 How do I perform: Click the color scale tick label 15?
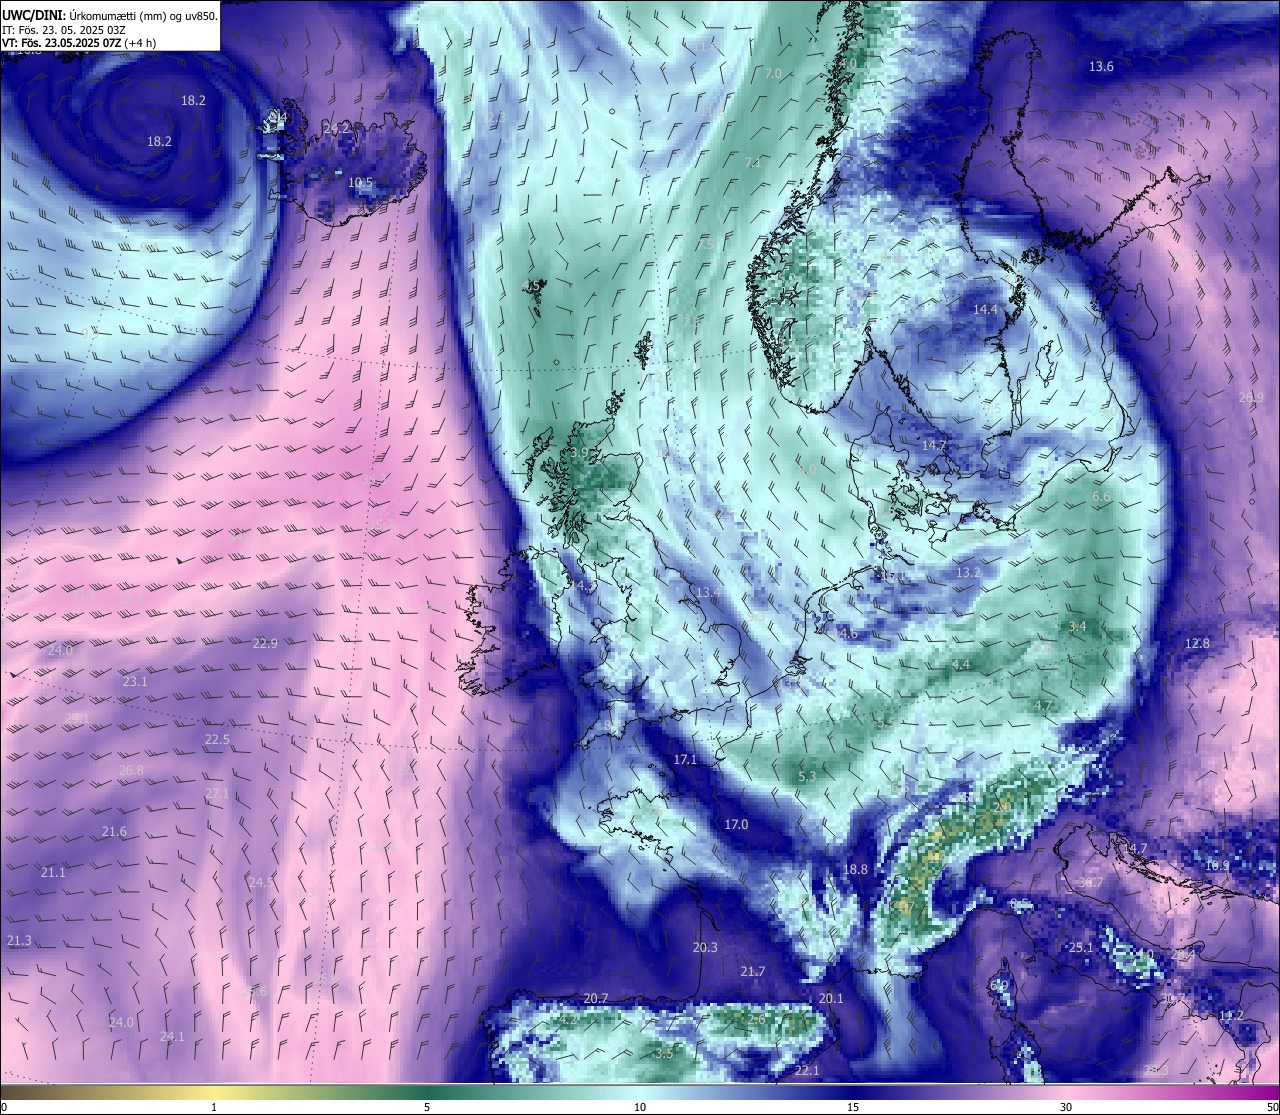pyautogui.click(x=853, y=1107)
